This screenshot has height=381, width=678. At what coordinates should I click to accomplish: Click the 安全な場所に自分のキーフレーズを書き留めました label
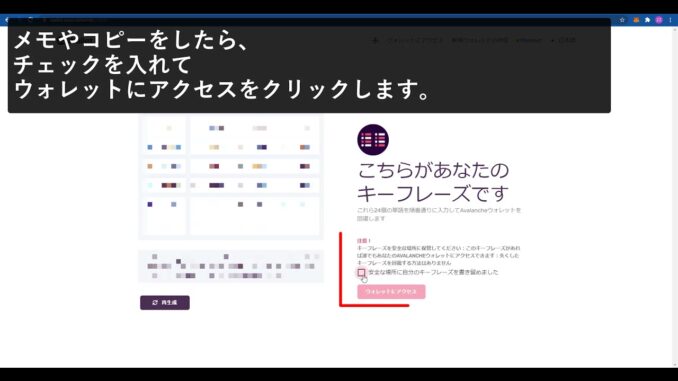coord(433,272)
